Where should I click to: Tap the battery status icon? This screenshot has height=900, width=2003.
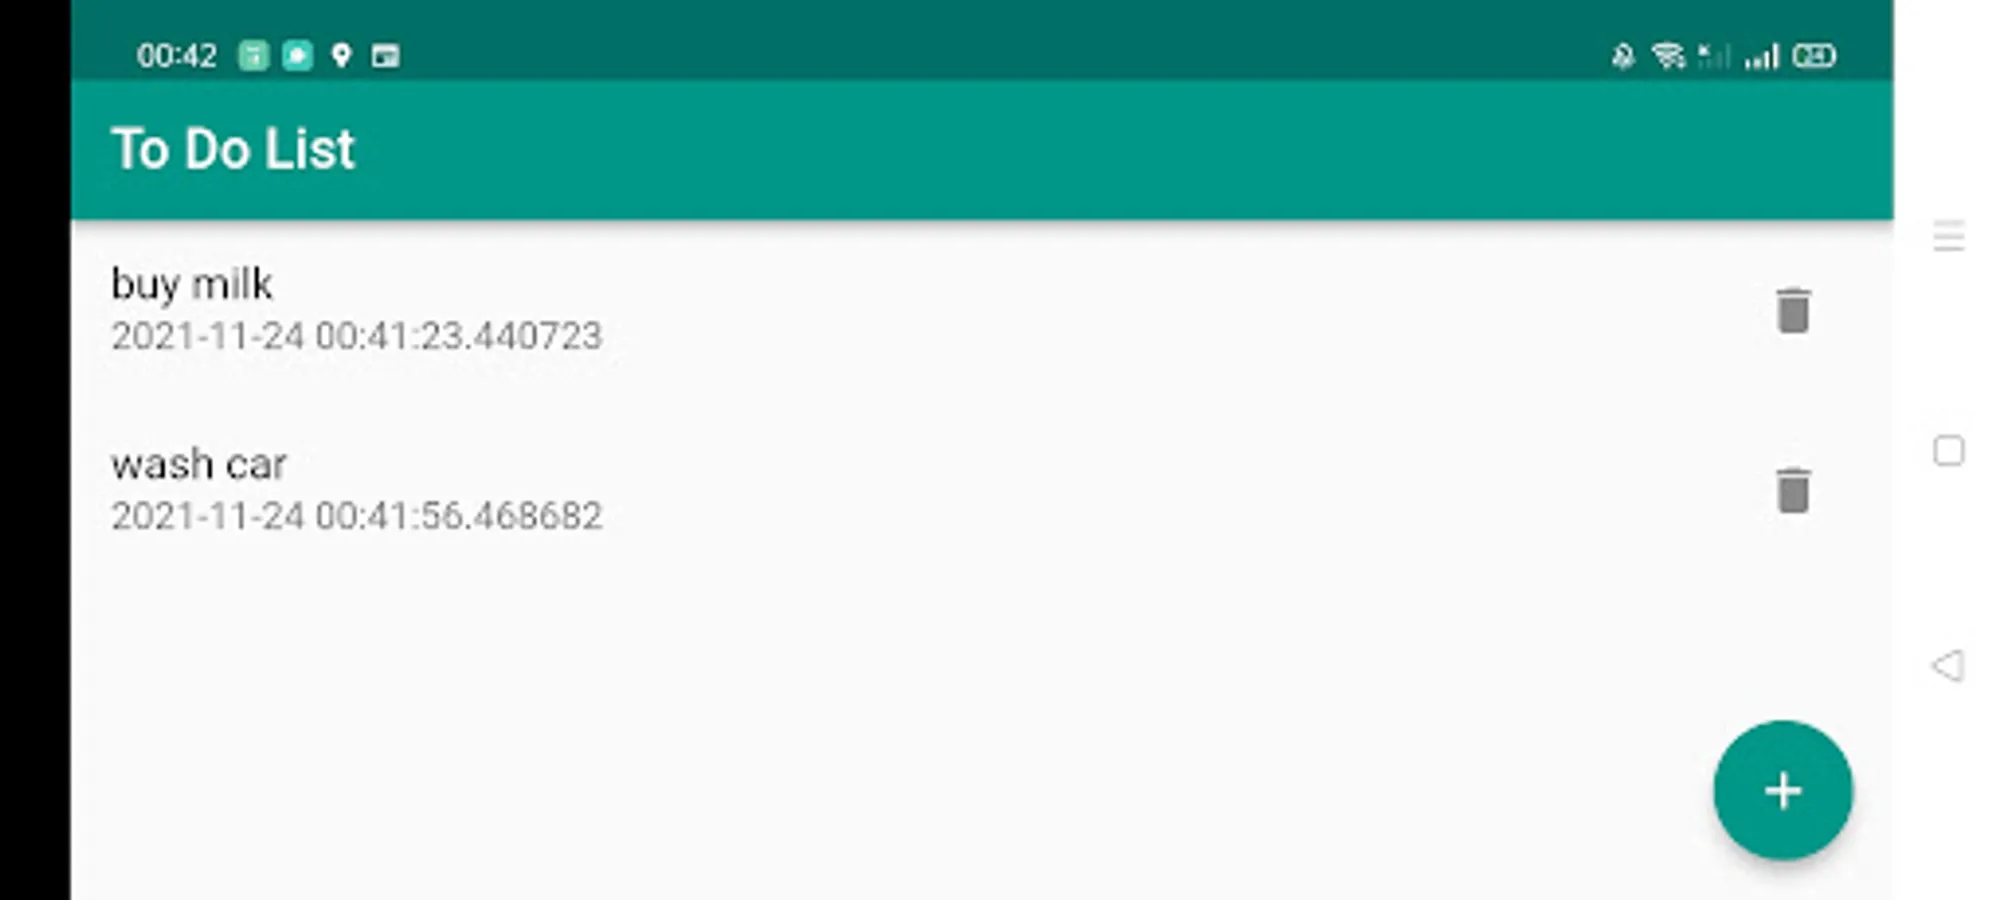pos(1813,56)
